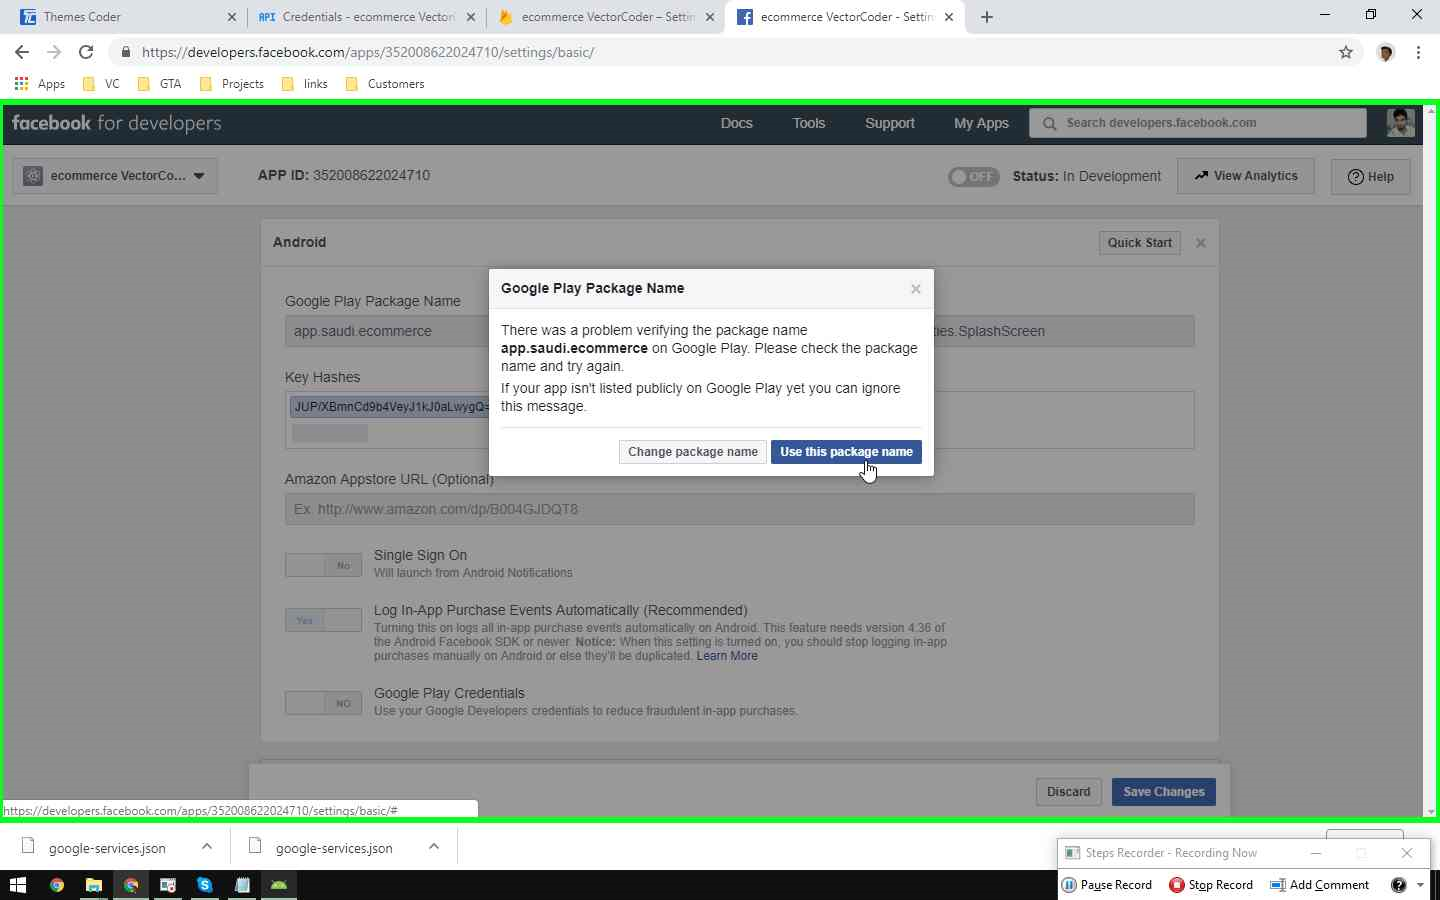Go forward in browser history
Screen dimensions: 1440x900
click(x=54, y=52)
